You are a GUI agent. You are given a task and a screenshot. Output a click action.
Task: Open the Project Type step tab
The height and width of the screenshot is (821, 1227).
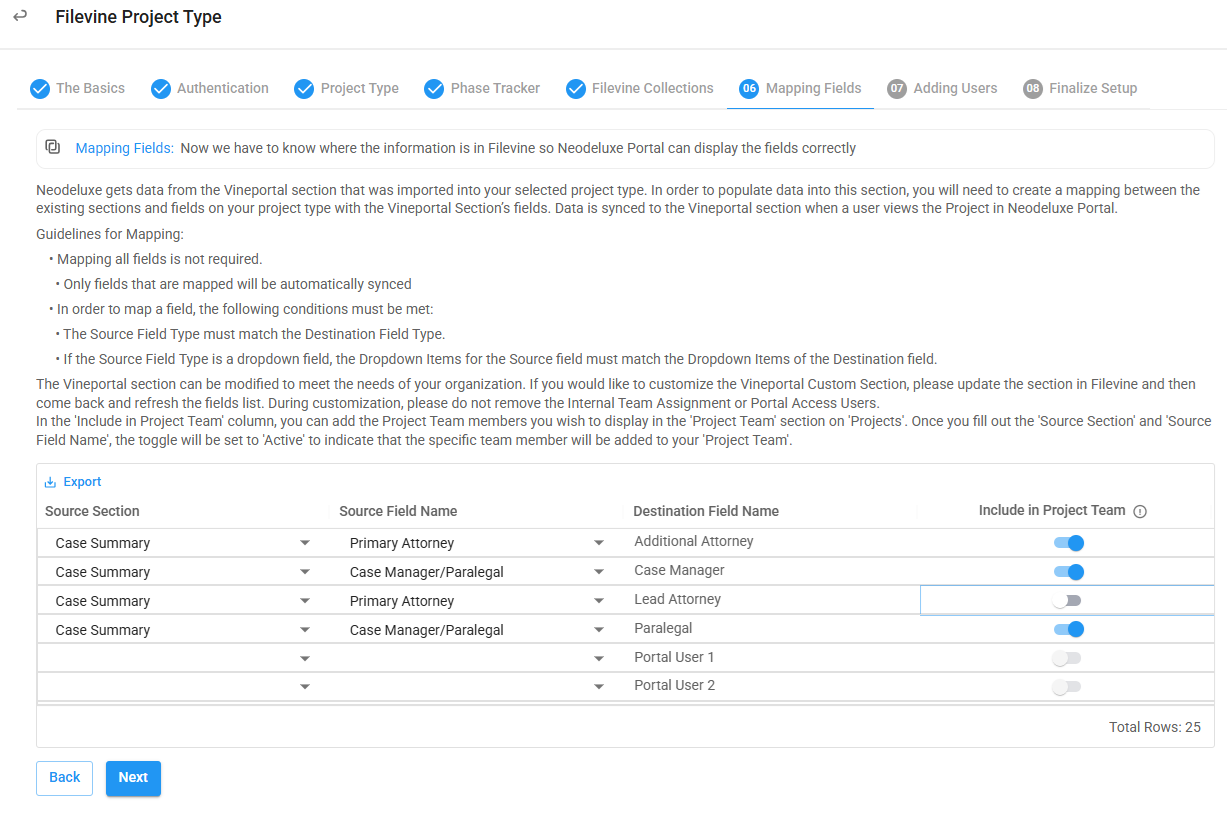pos(347,89)
